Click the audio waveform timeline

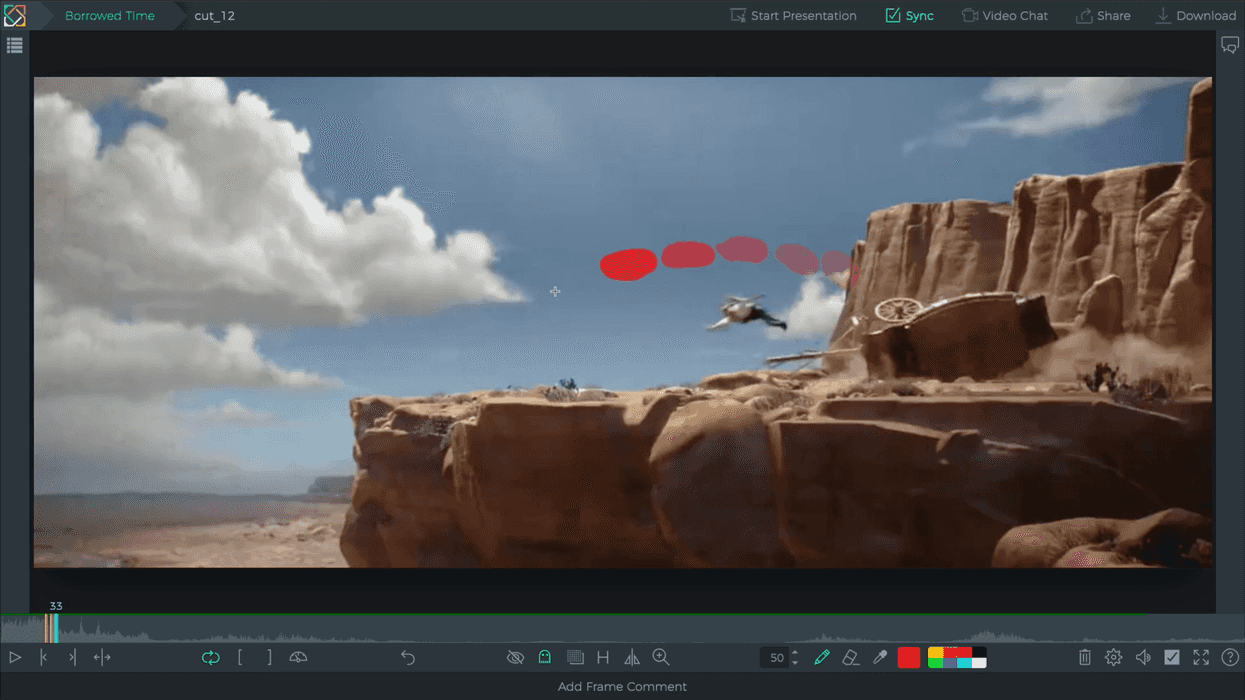point(622,629)
